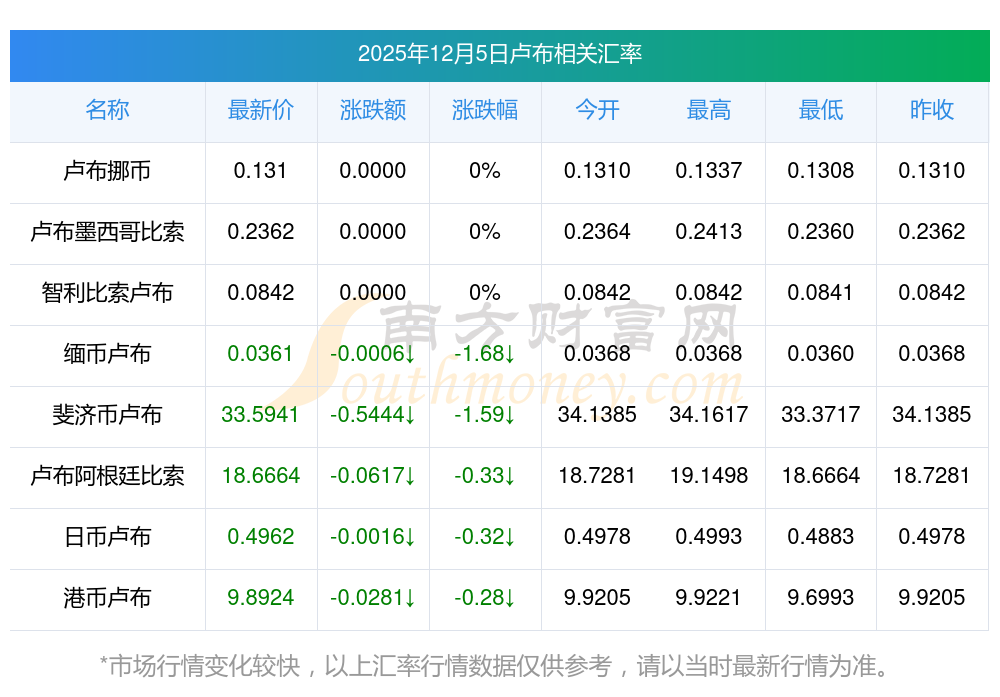
Task: Click the down arrow next to -0.28
Action: (509, 598)
